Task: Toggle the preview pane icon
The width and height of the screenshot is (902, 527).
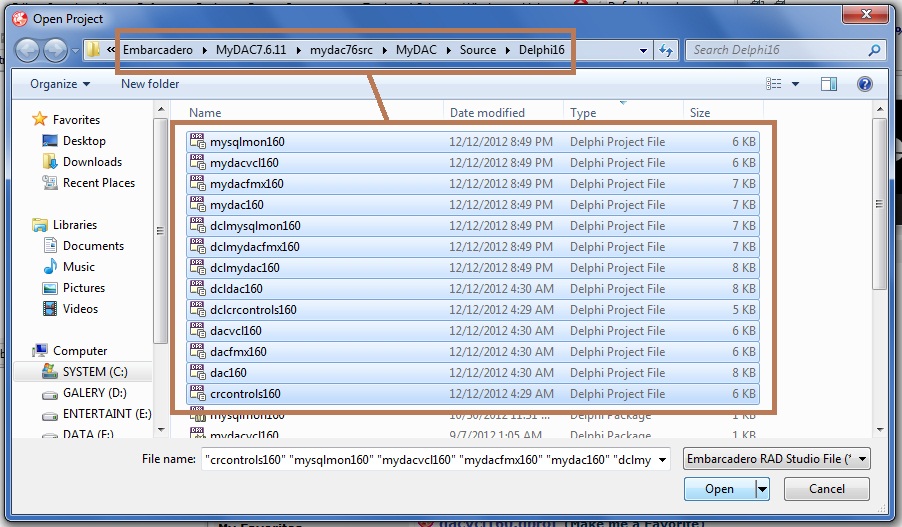Action: coord(828,84)
